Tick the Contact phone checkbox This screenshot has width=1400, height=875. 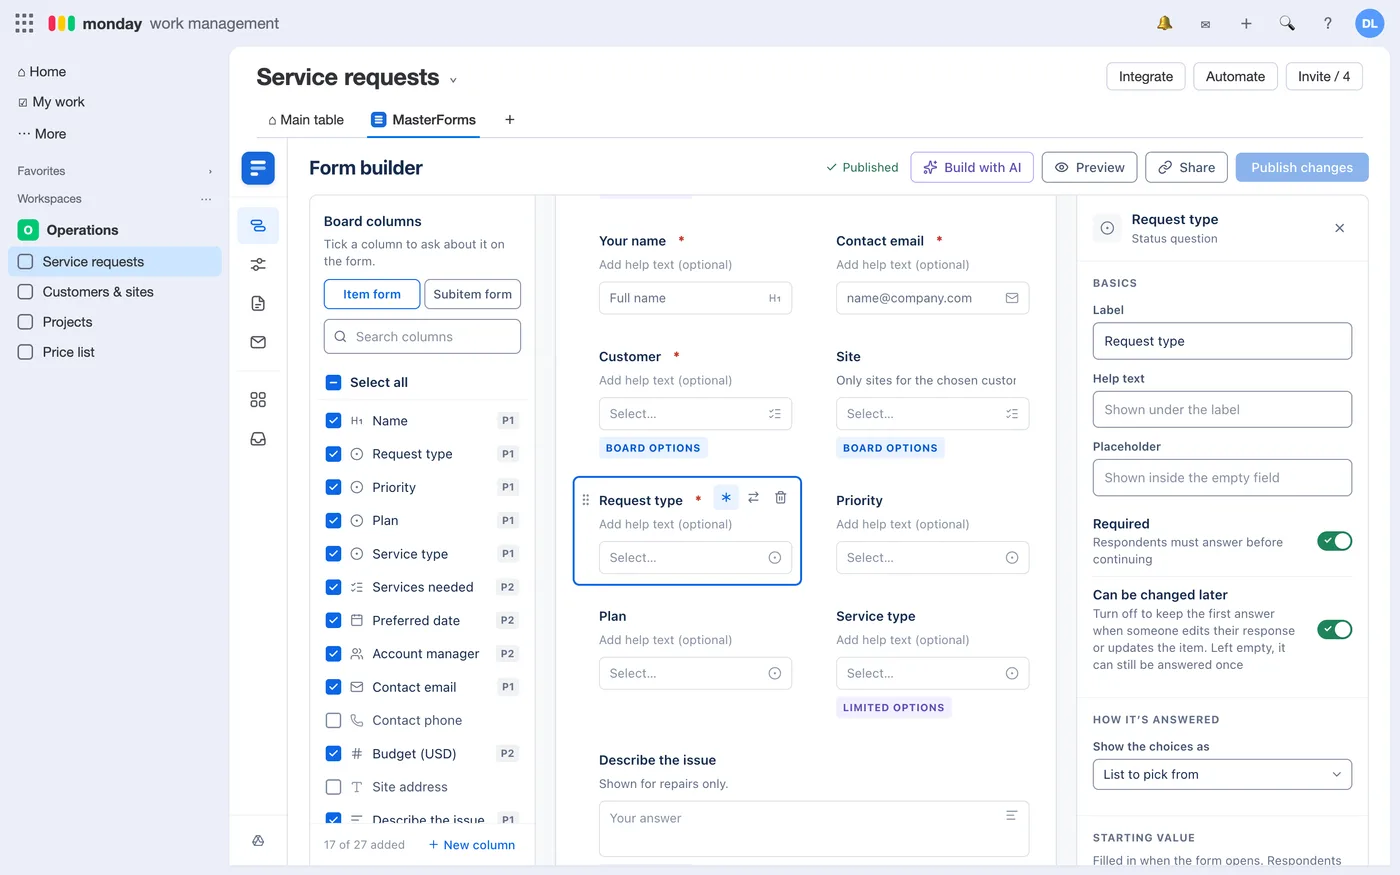334,720
